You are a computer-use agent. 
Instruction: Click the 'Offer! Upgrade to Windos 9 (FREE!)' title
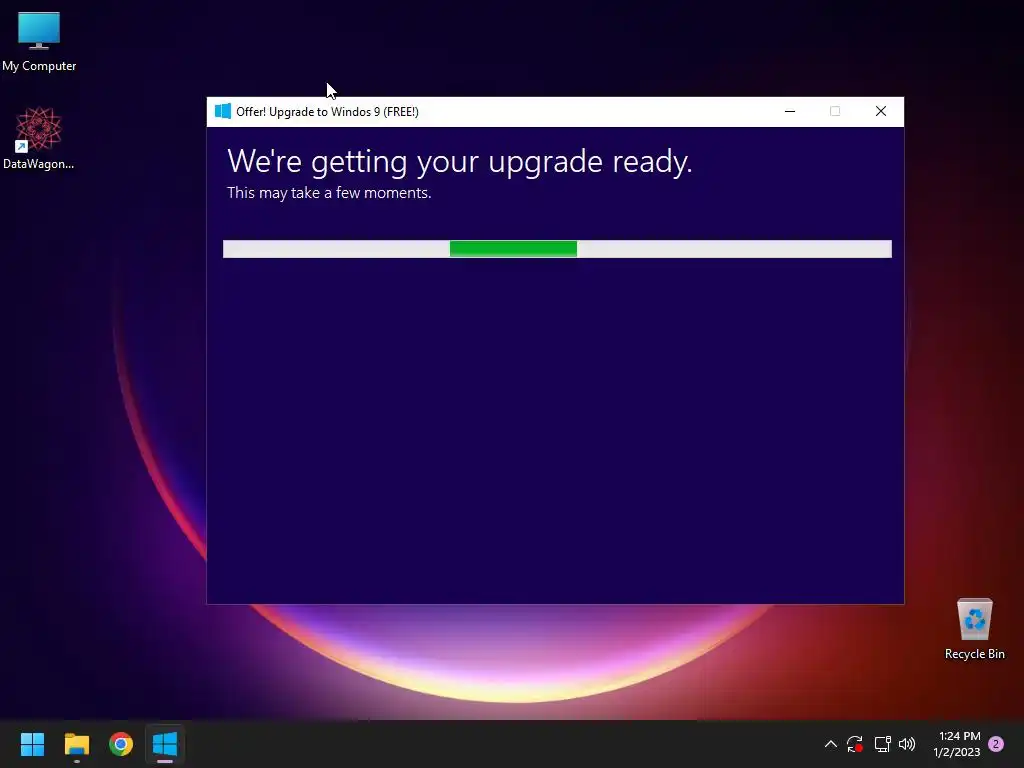click(327, 112)
